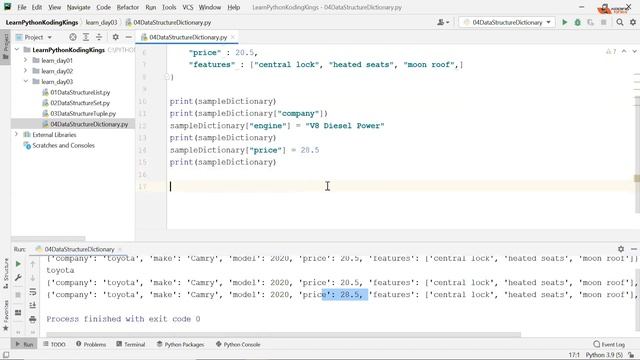Open the Terminal tool window
The height and width of the screenshot is (360, 640).
pyautogui.click(x=131, y=344)
